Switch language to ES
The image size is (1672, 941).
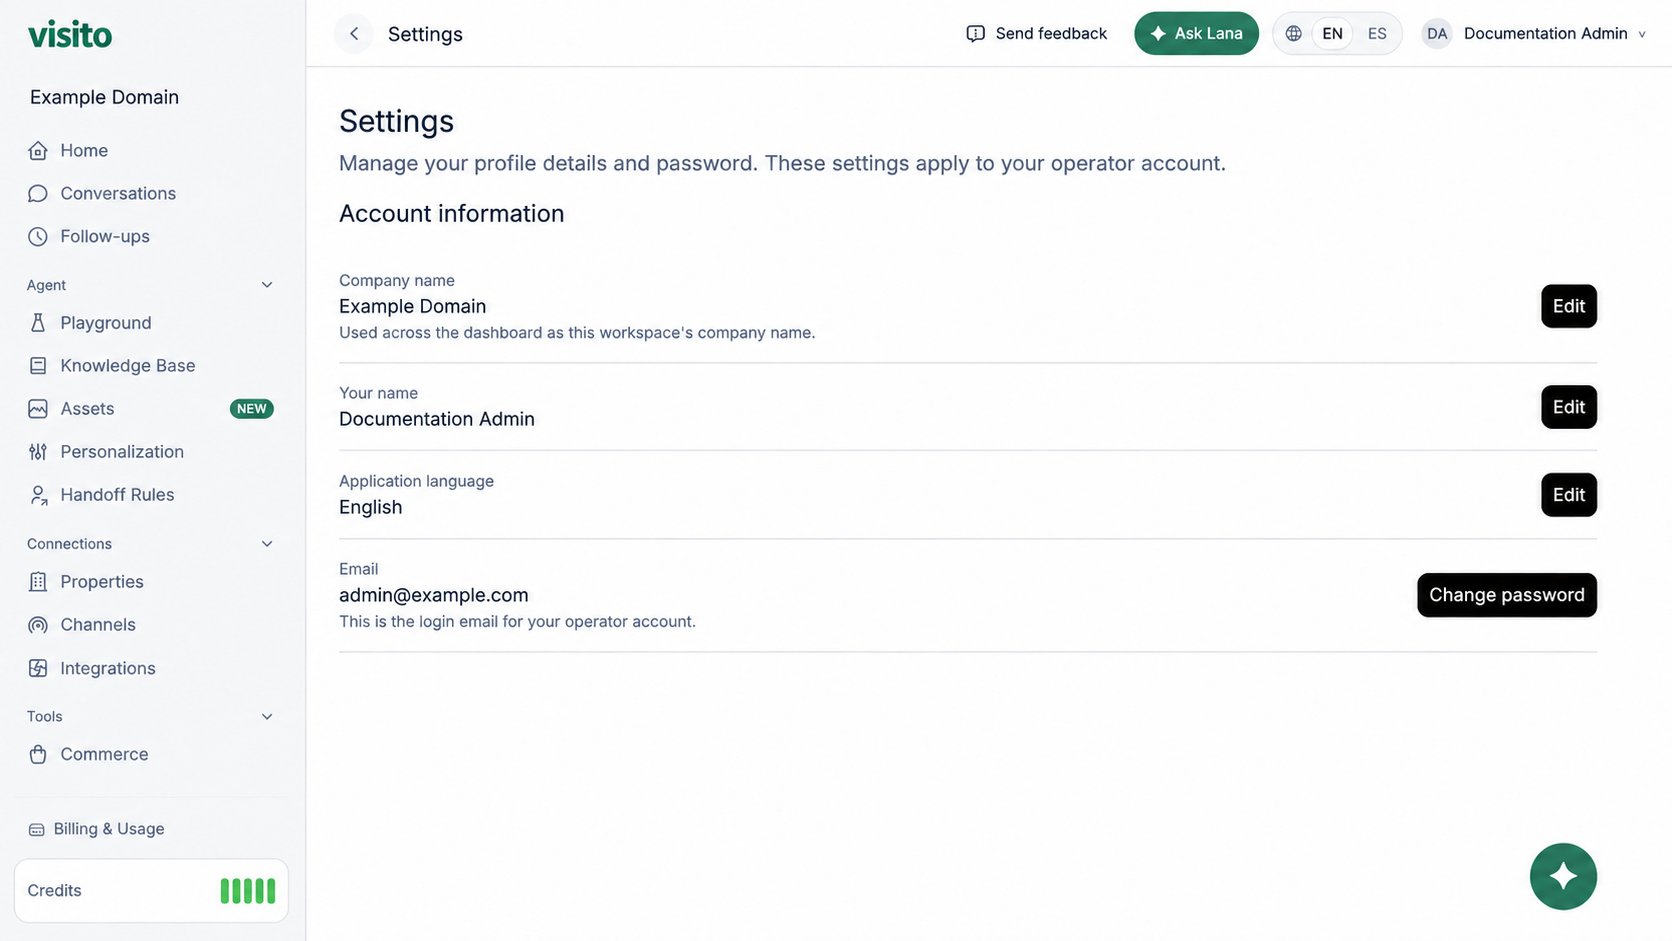1377,34
